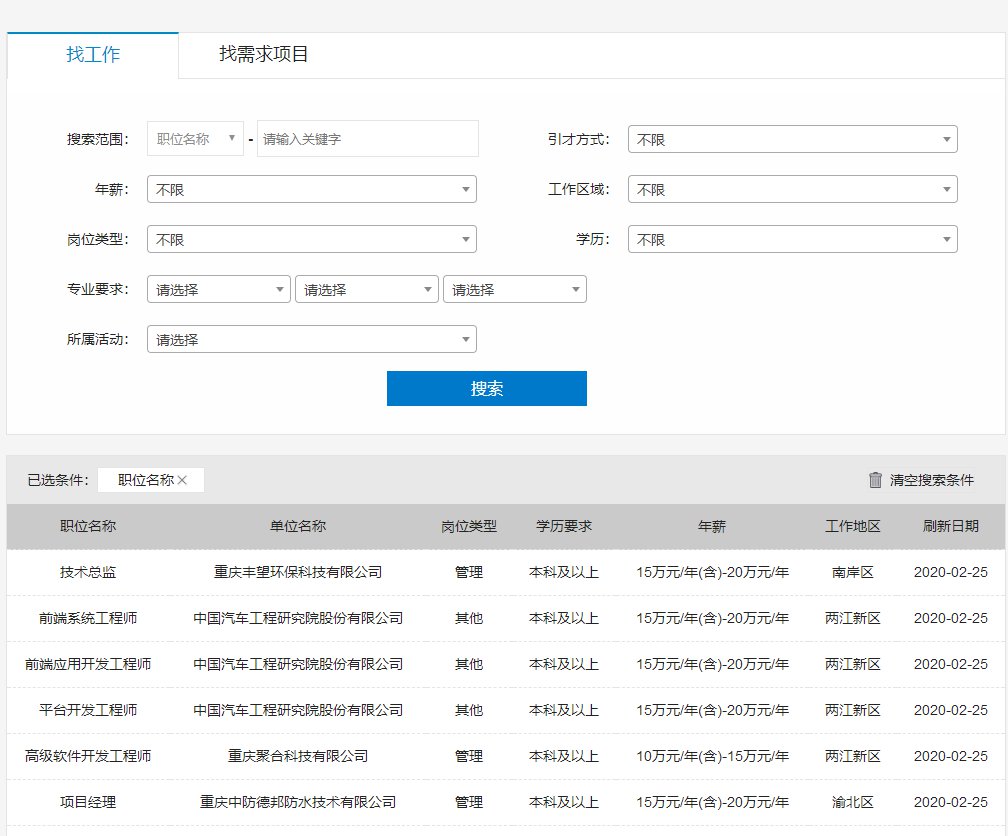This screenshot has width=1008, height=836.
Task: Open the 项目经理 job listing
Action: 88,802
